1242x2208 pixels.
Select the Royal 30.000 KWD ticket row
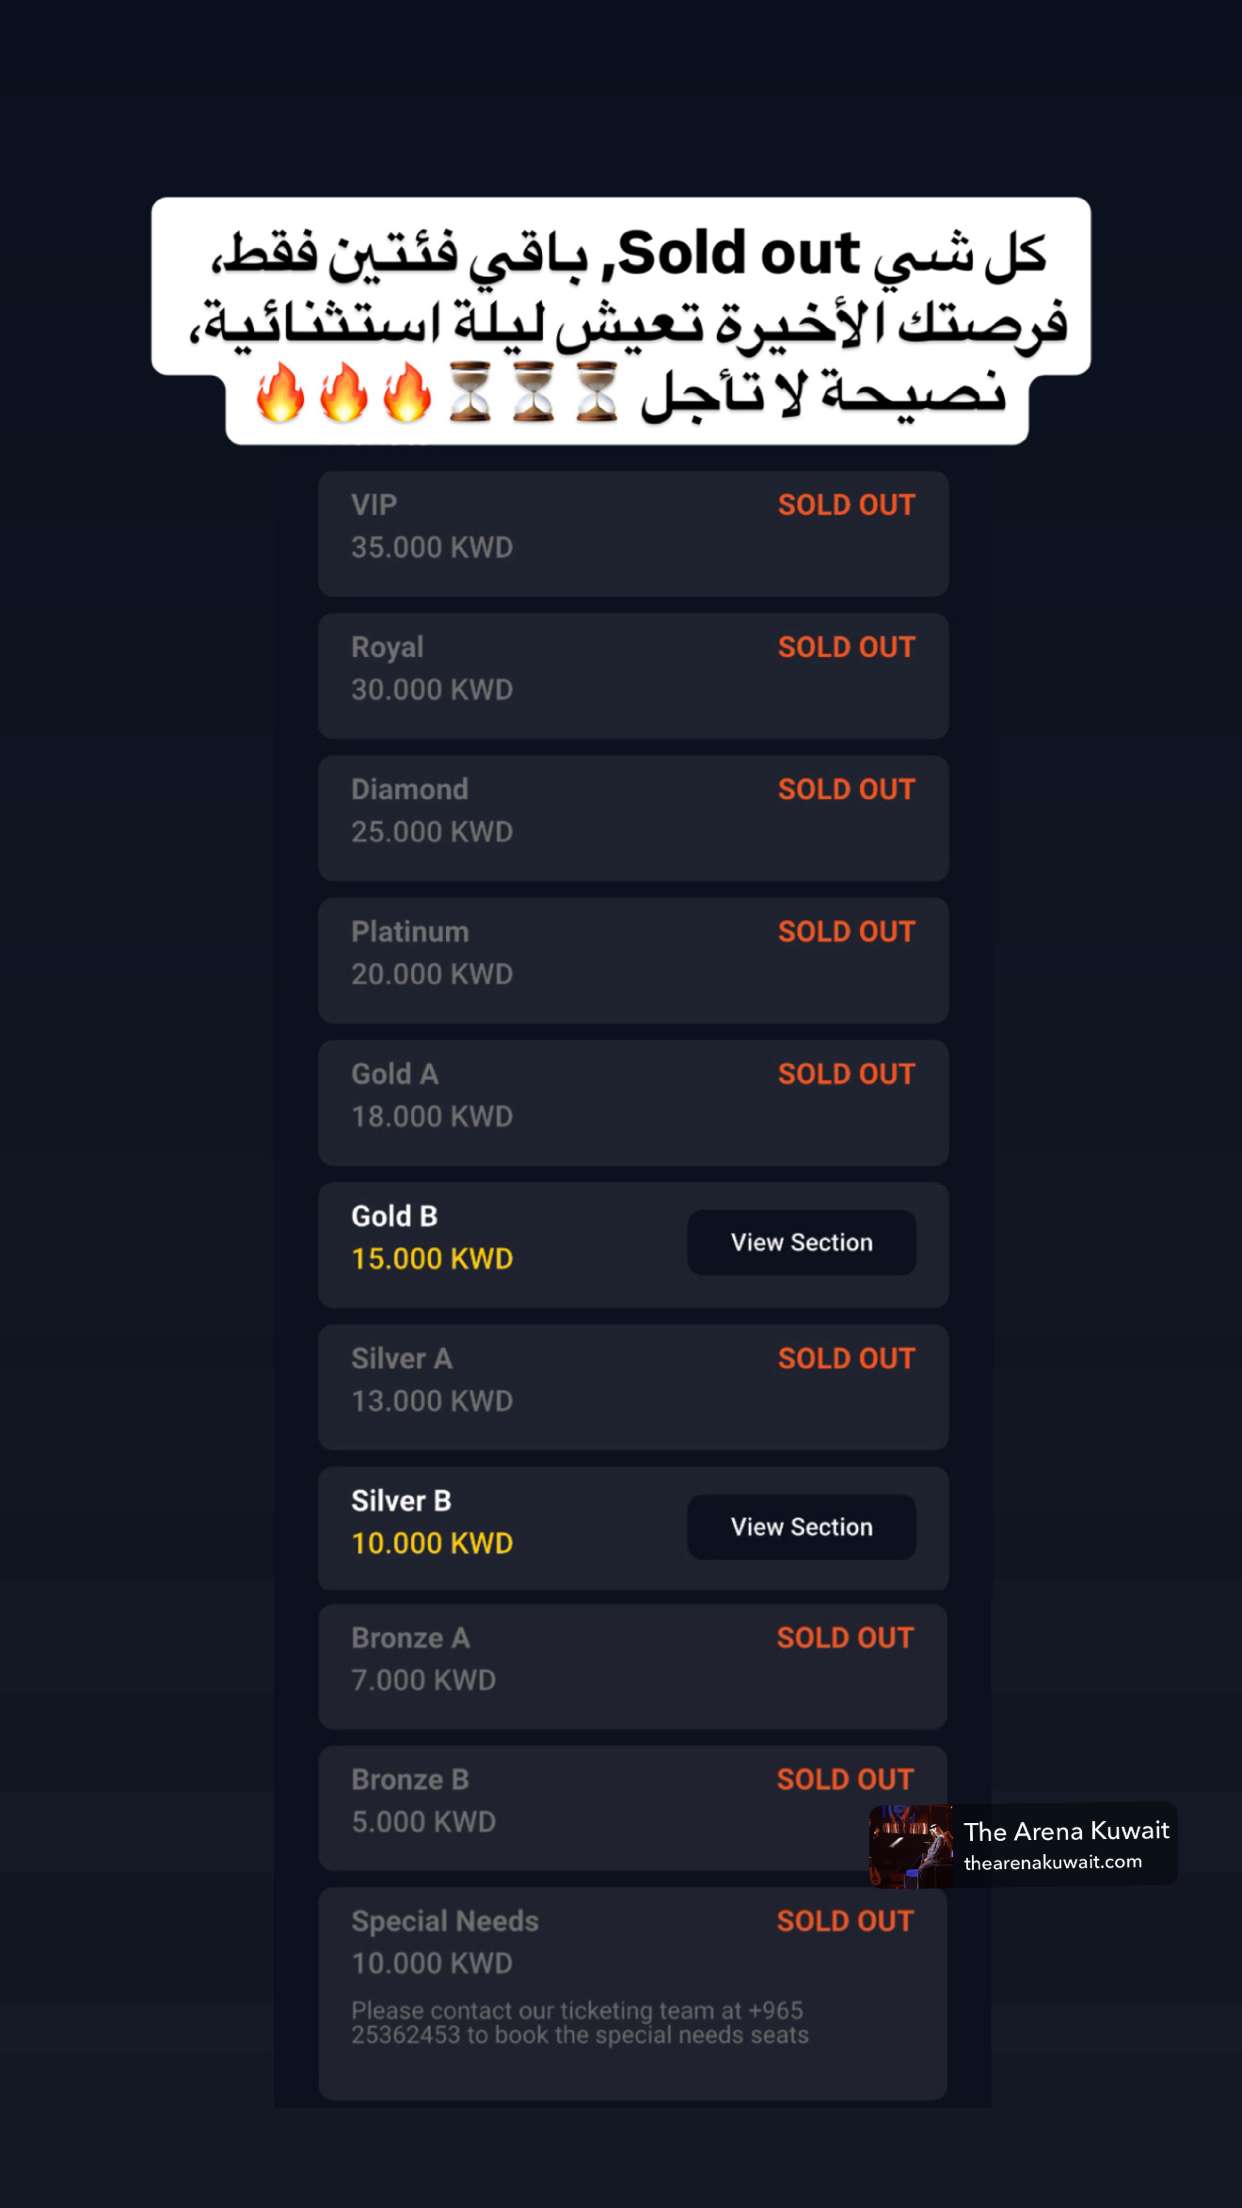tap(633, 676)
